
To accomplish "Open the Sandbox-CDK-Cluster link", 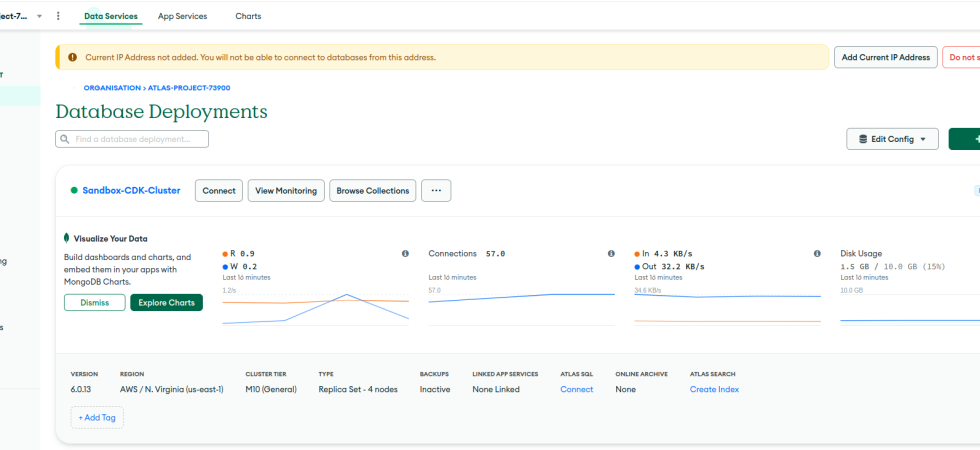I will [131, 191].
